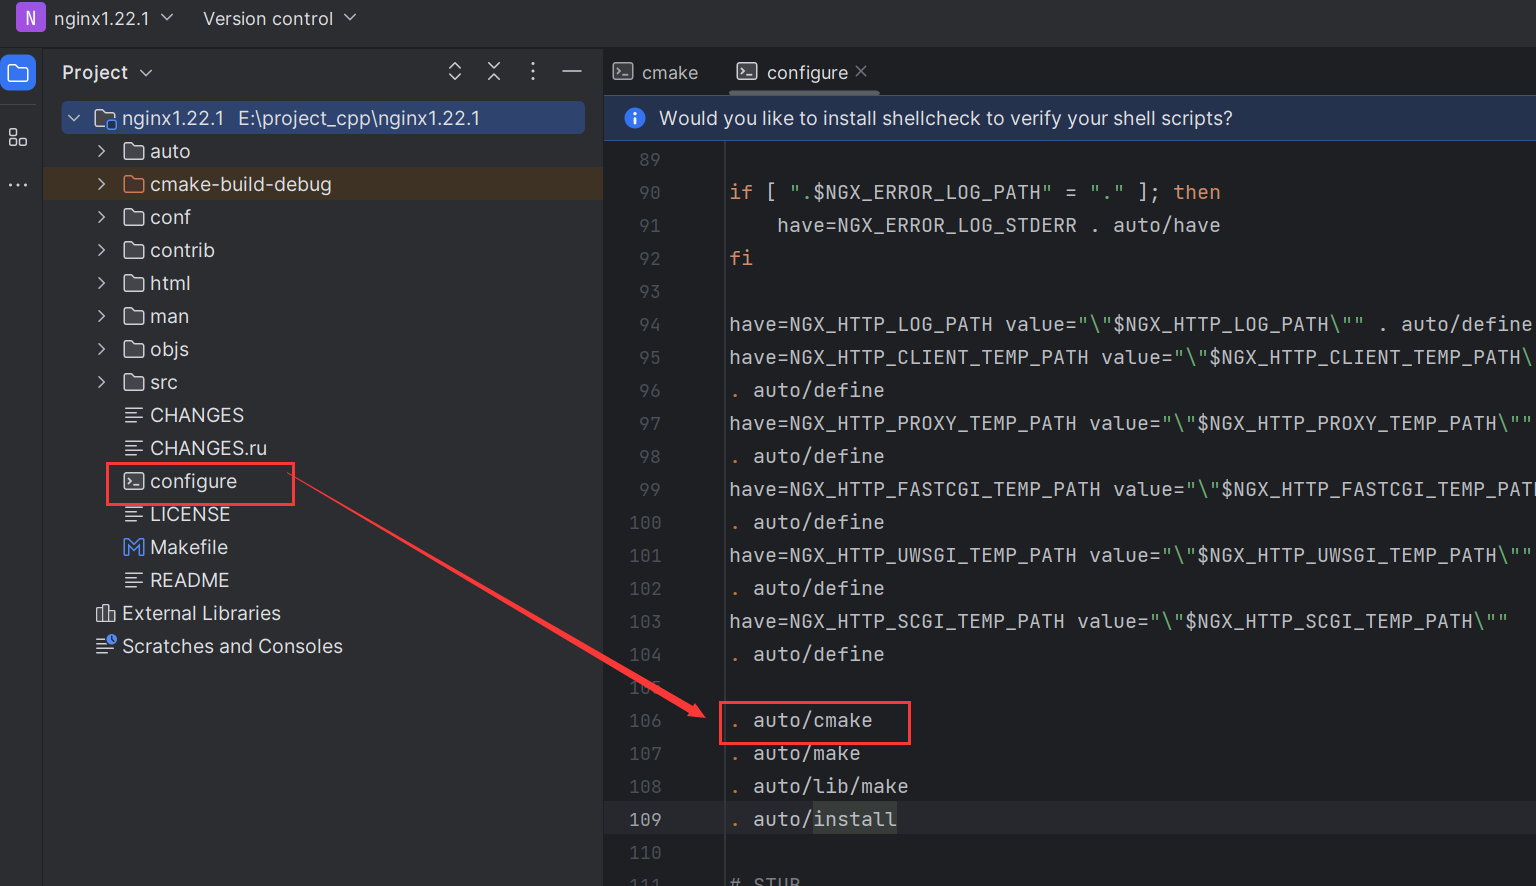Click the External Libraries icon
The image size is (1536, 886).
click(x=105, y=613)
